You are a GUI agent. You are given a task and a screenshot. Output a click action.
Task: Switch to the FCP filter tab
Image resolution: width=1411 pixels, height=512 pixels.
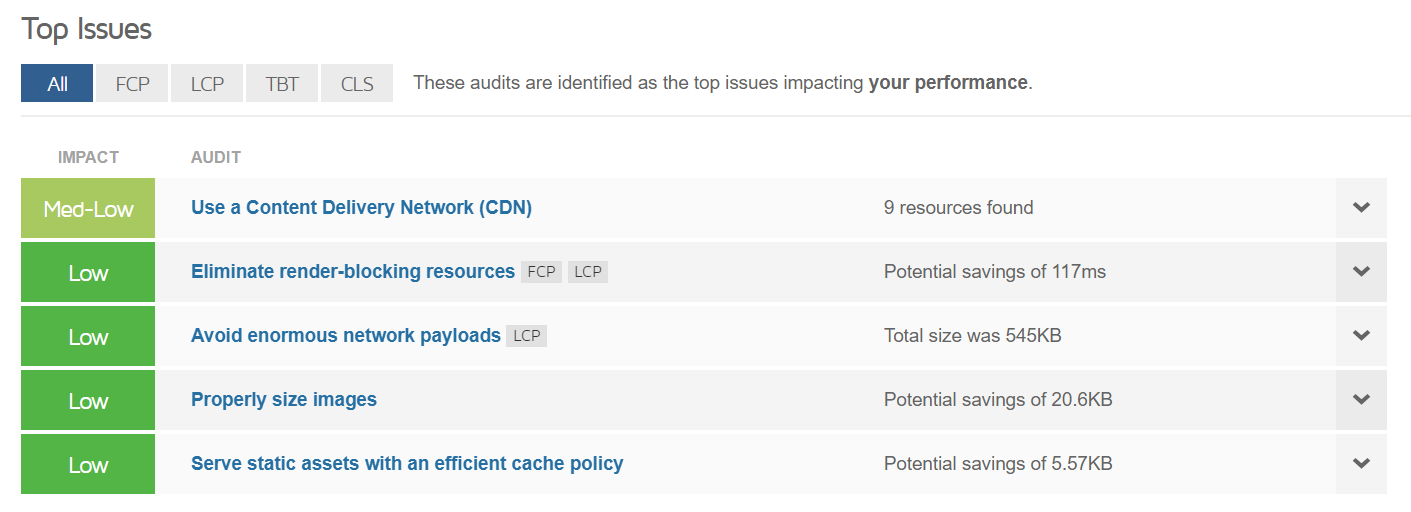[x=132, y=84]
